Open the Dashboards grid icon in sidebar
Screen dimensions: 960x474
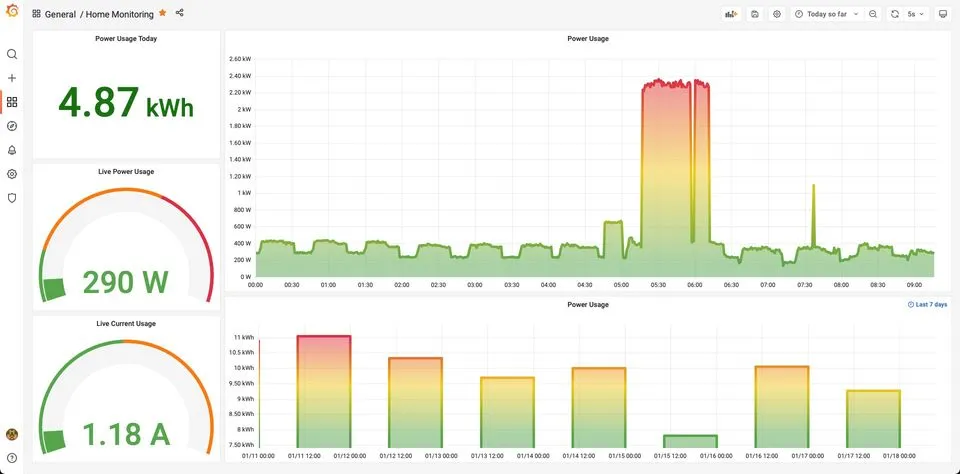12,102
